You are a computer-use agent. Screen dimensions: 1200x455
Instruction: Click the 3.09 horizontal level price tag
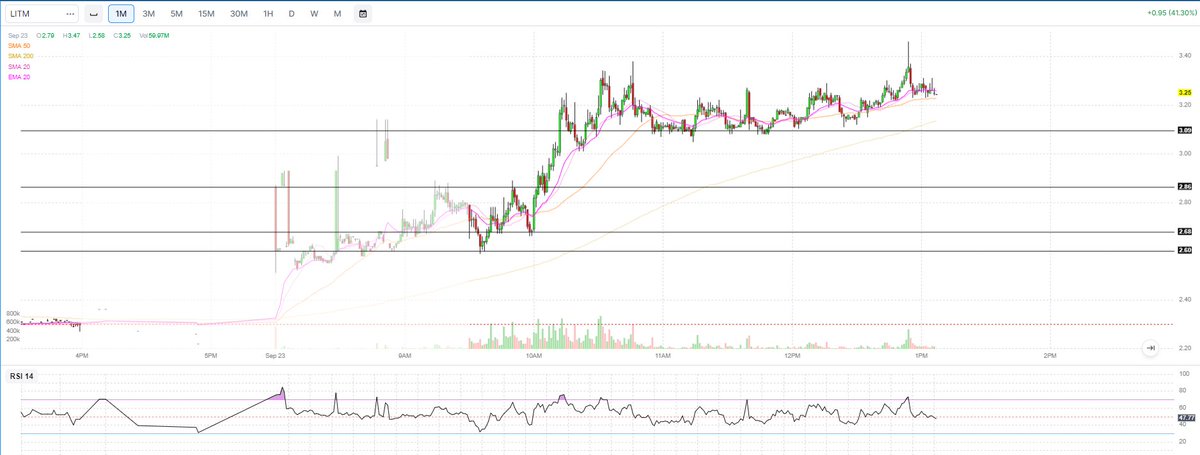coord(1184,130)
